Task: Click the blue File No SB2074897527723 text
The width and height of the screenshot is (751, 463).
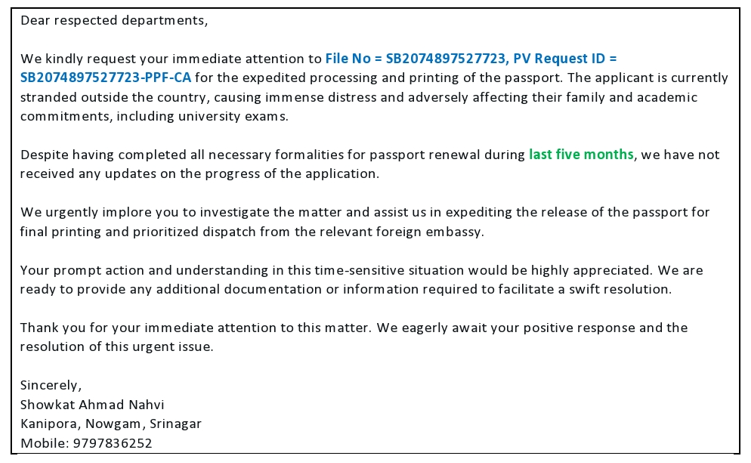Action: click(415, 58)
